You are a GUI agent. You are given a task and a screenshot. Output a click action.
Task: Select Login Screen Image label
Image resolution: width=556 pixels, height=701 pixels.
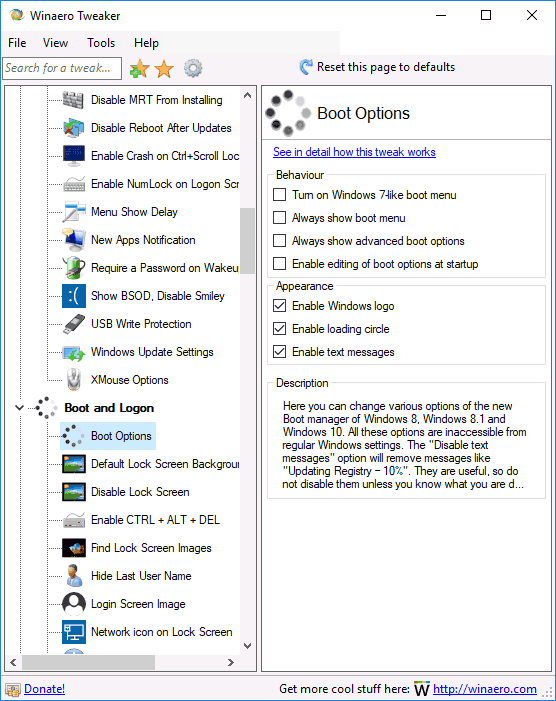coord(138,604)
